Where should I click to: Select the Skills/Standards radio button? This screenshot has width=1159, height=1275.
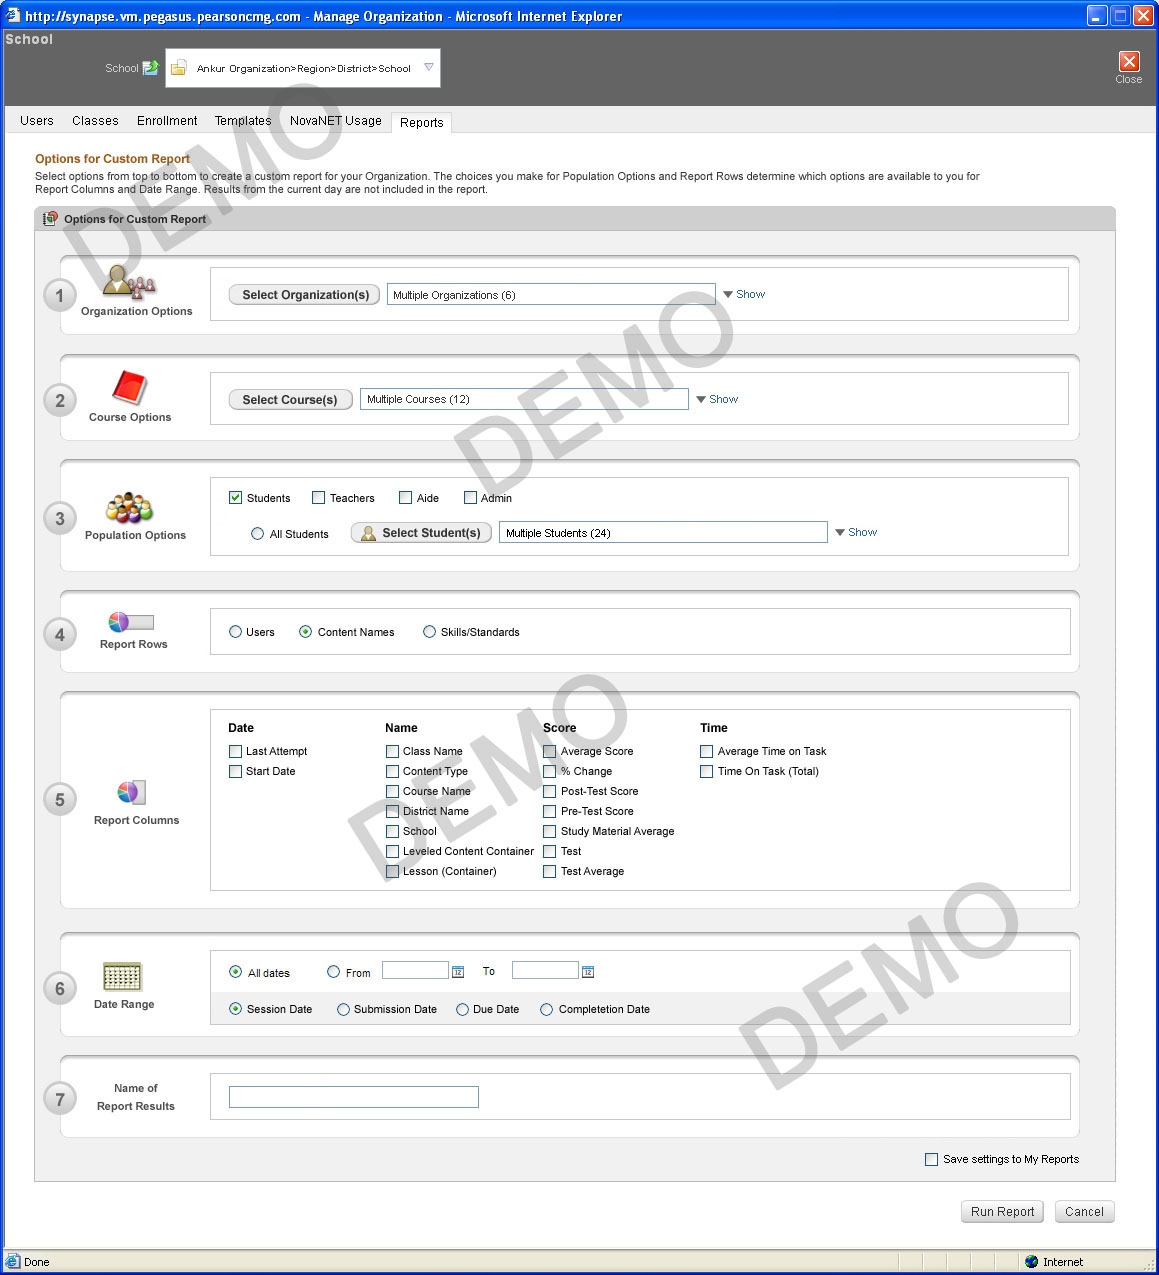tap(430, 632)
